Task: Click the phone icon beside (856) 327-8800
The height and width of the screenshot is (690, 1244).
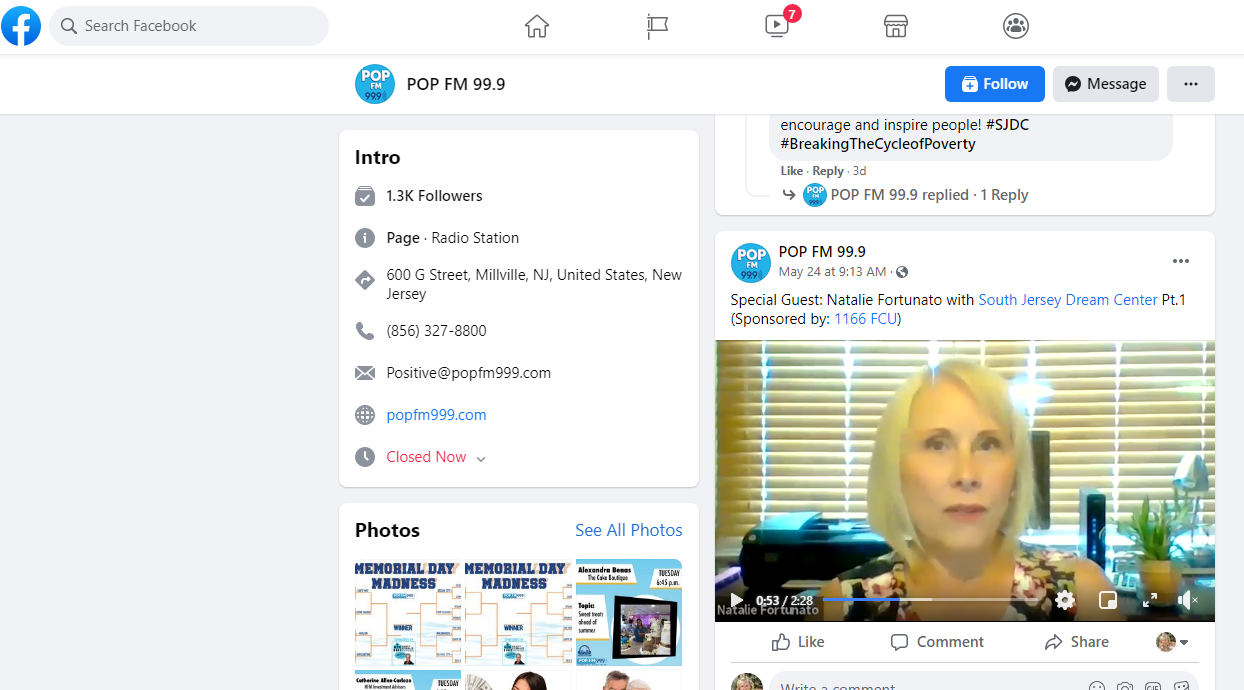Action: [365, 330]
